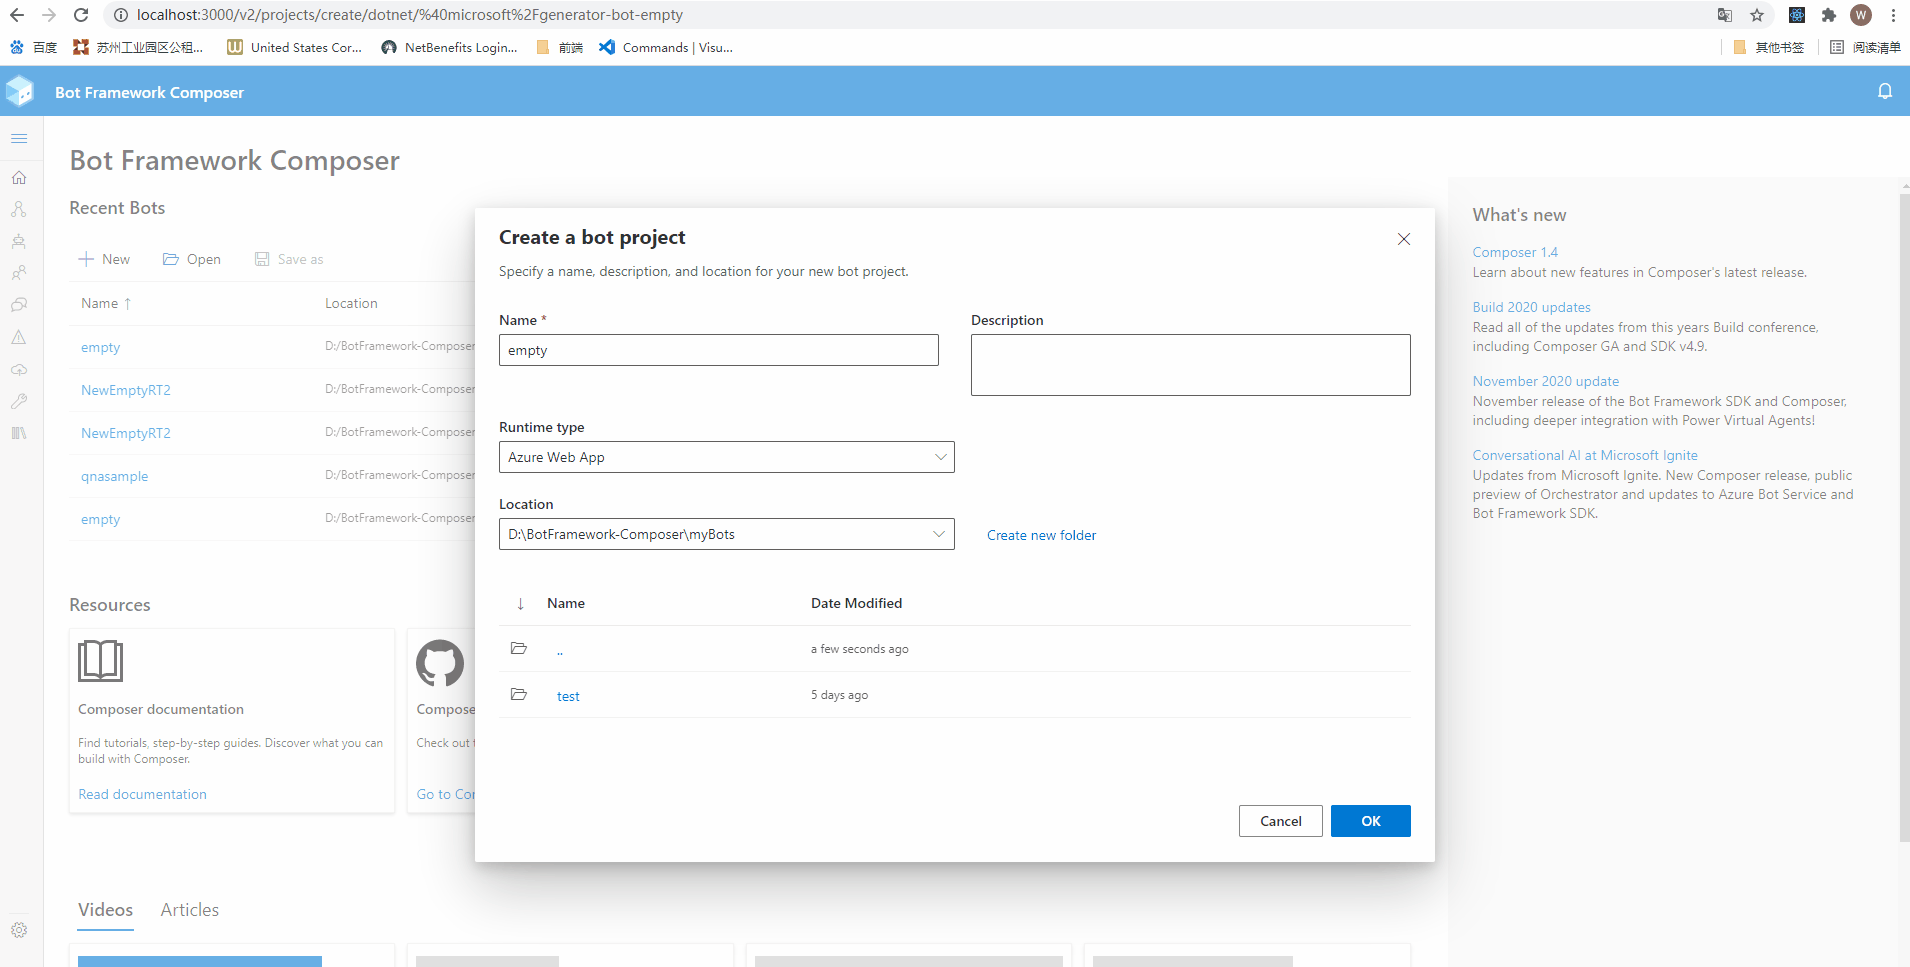Screen dimensions: 1910x967
Task: Sort recent bots by Name column
Action: click(106, 303)
